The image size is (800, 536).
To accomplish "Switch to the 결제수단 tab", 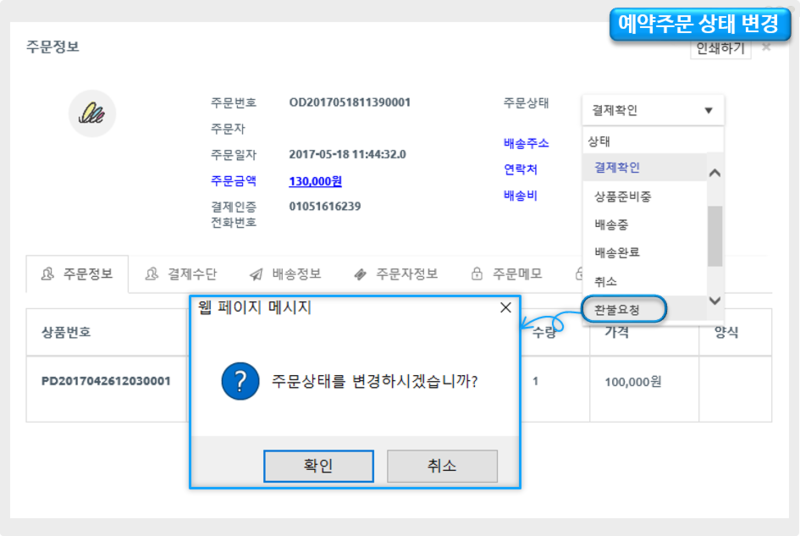I will click(180, 273).
